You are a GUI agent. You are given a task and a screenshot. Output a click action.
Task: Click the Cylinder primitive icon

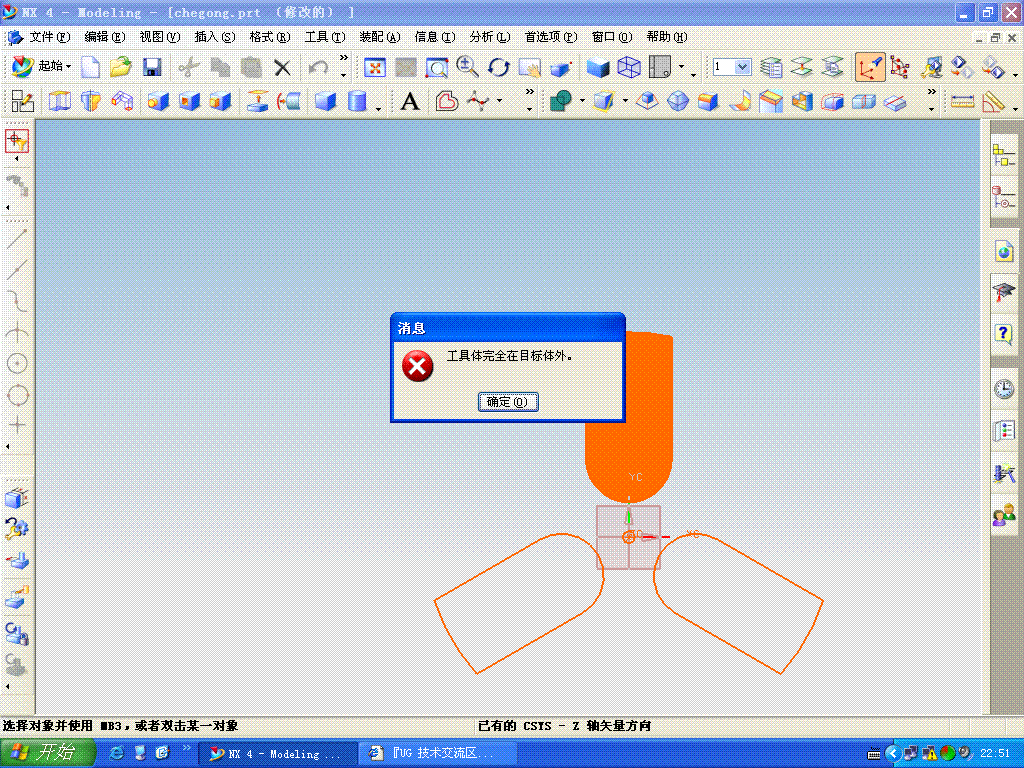tap(357, 101)
